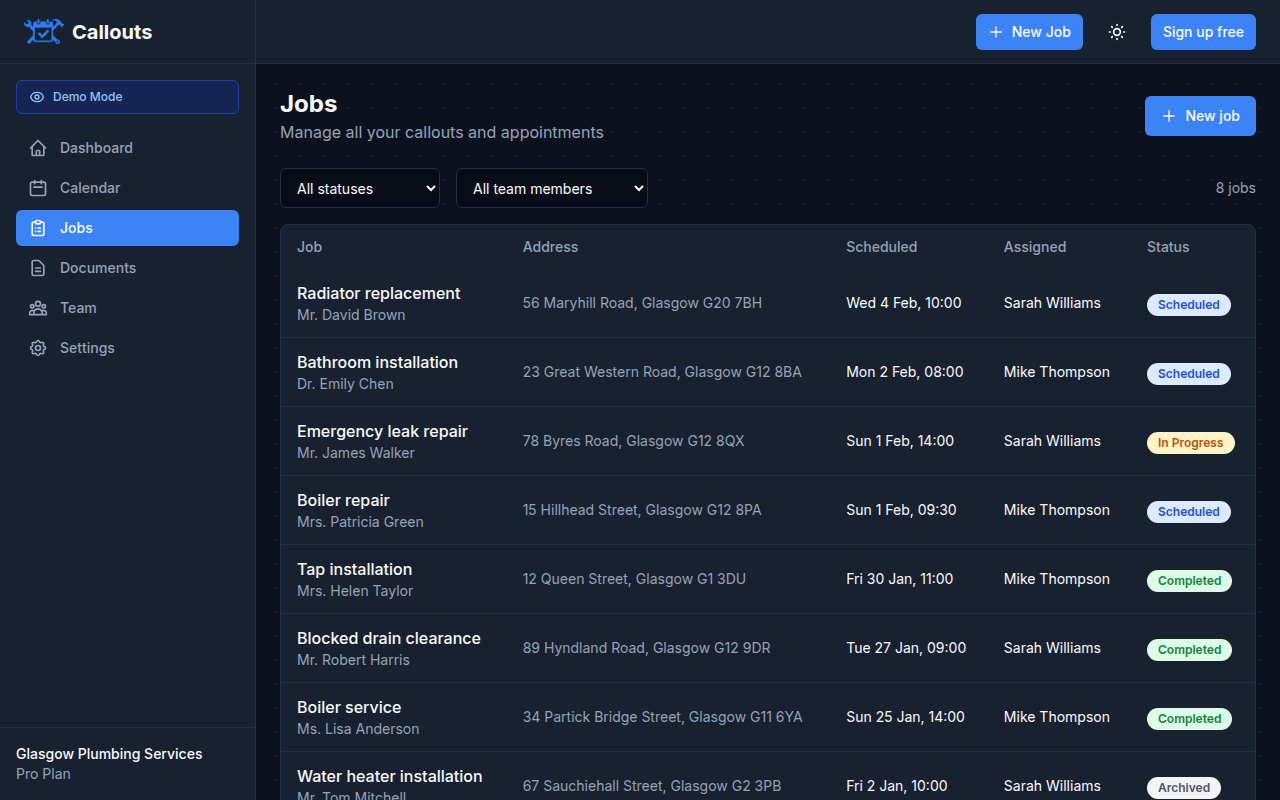Select the Team members icon
Image resolution: width=1280 pixels, height=800 pixels.
[37, 307]
